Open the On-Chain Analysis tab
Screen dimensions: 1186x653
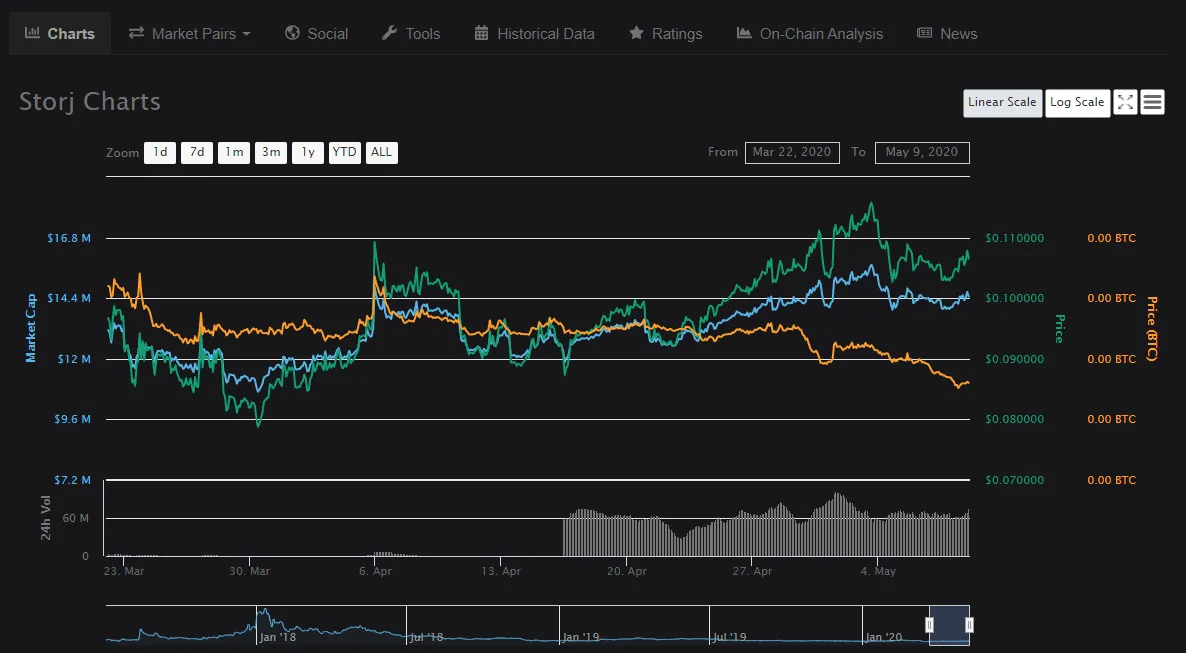pyautogui.click(x=810, y=33)
